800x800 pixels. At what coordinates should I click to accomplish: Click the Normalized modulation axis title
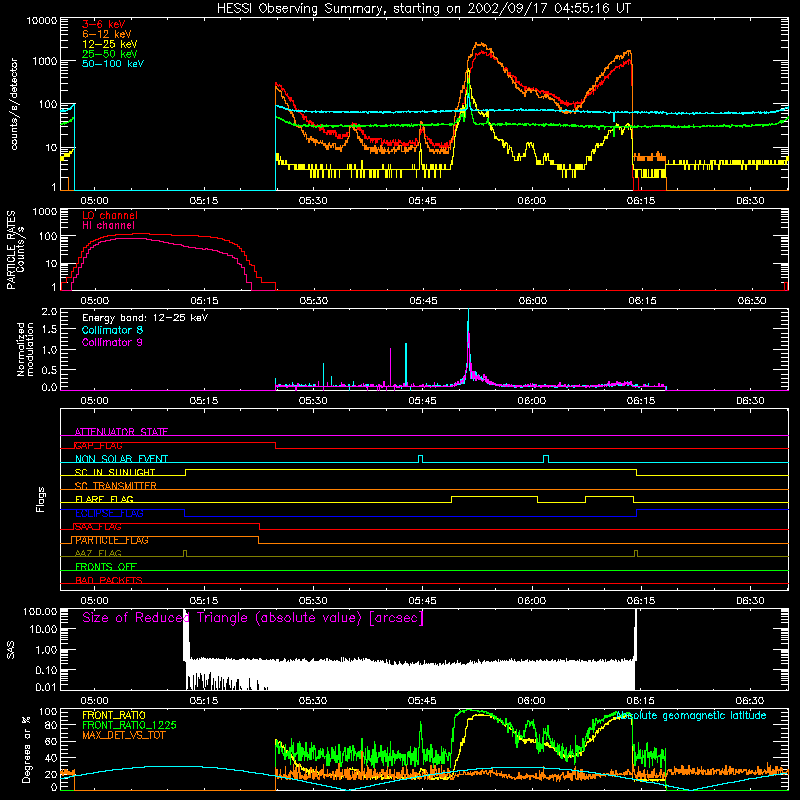24,349
